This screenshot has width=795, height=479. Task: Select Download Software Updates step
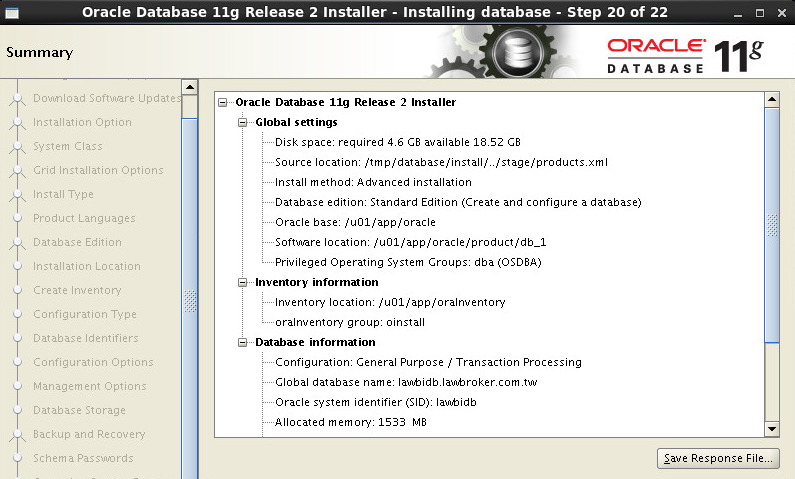point(107,98)
